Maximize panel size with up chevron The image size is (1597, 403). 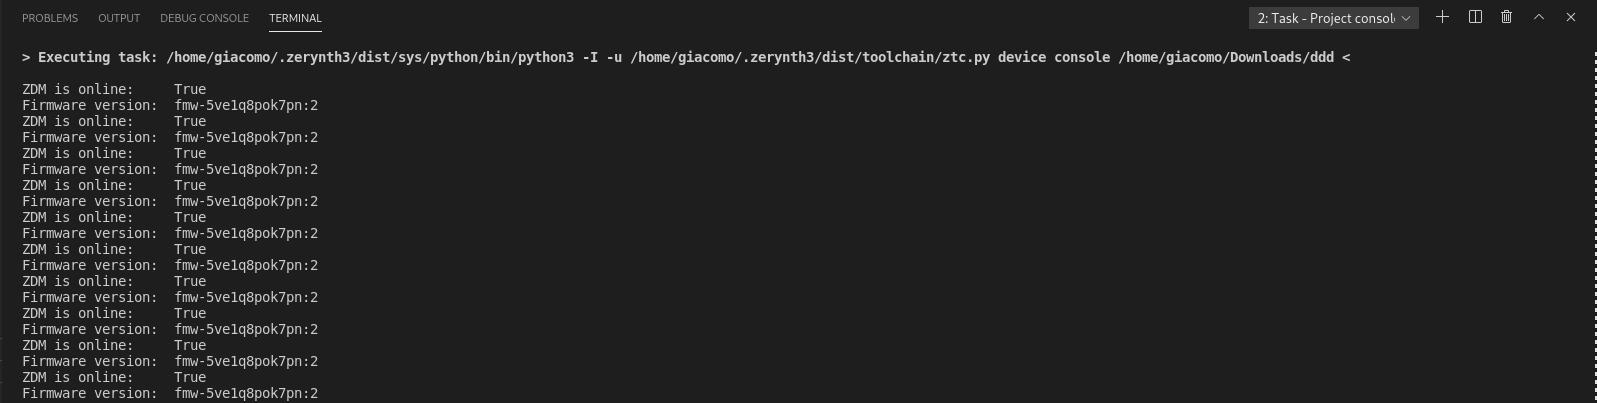coord(1539,17)
